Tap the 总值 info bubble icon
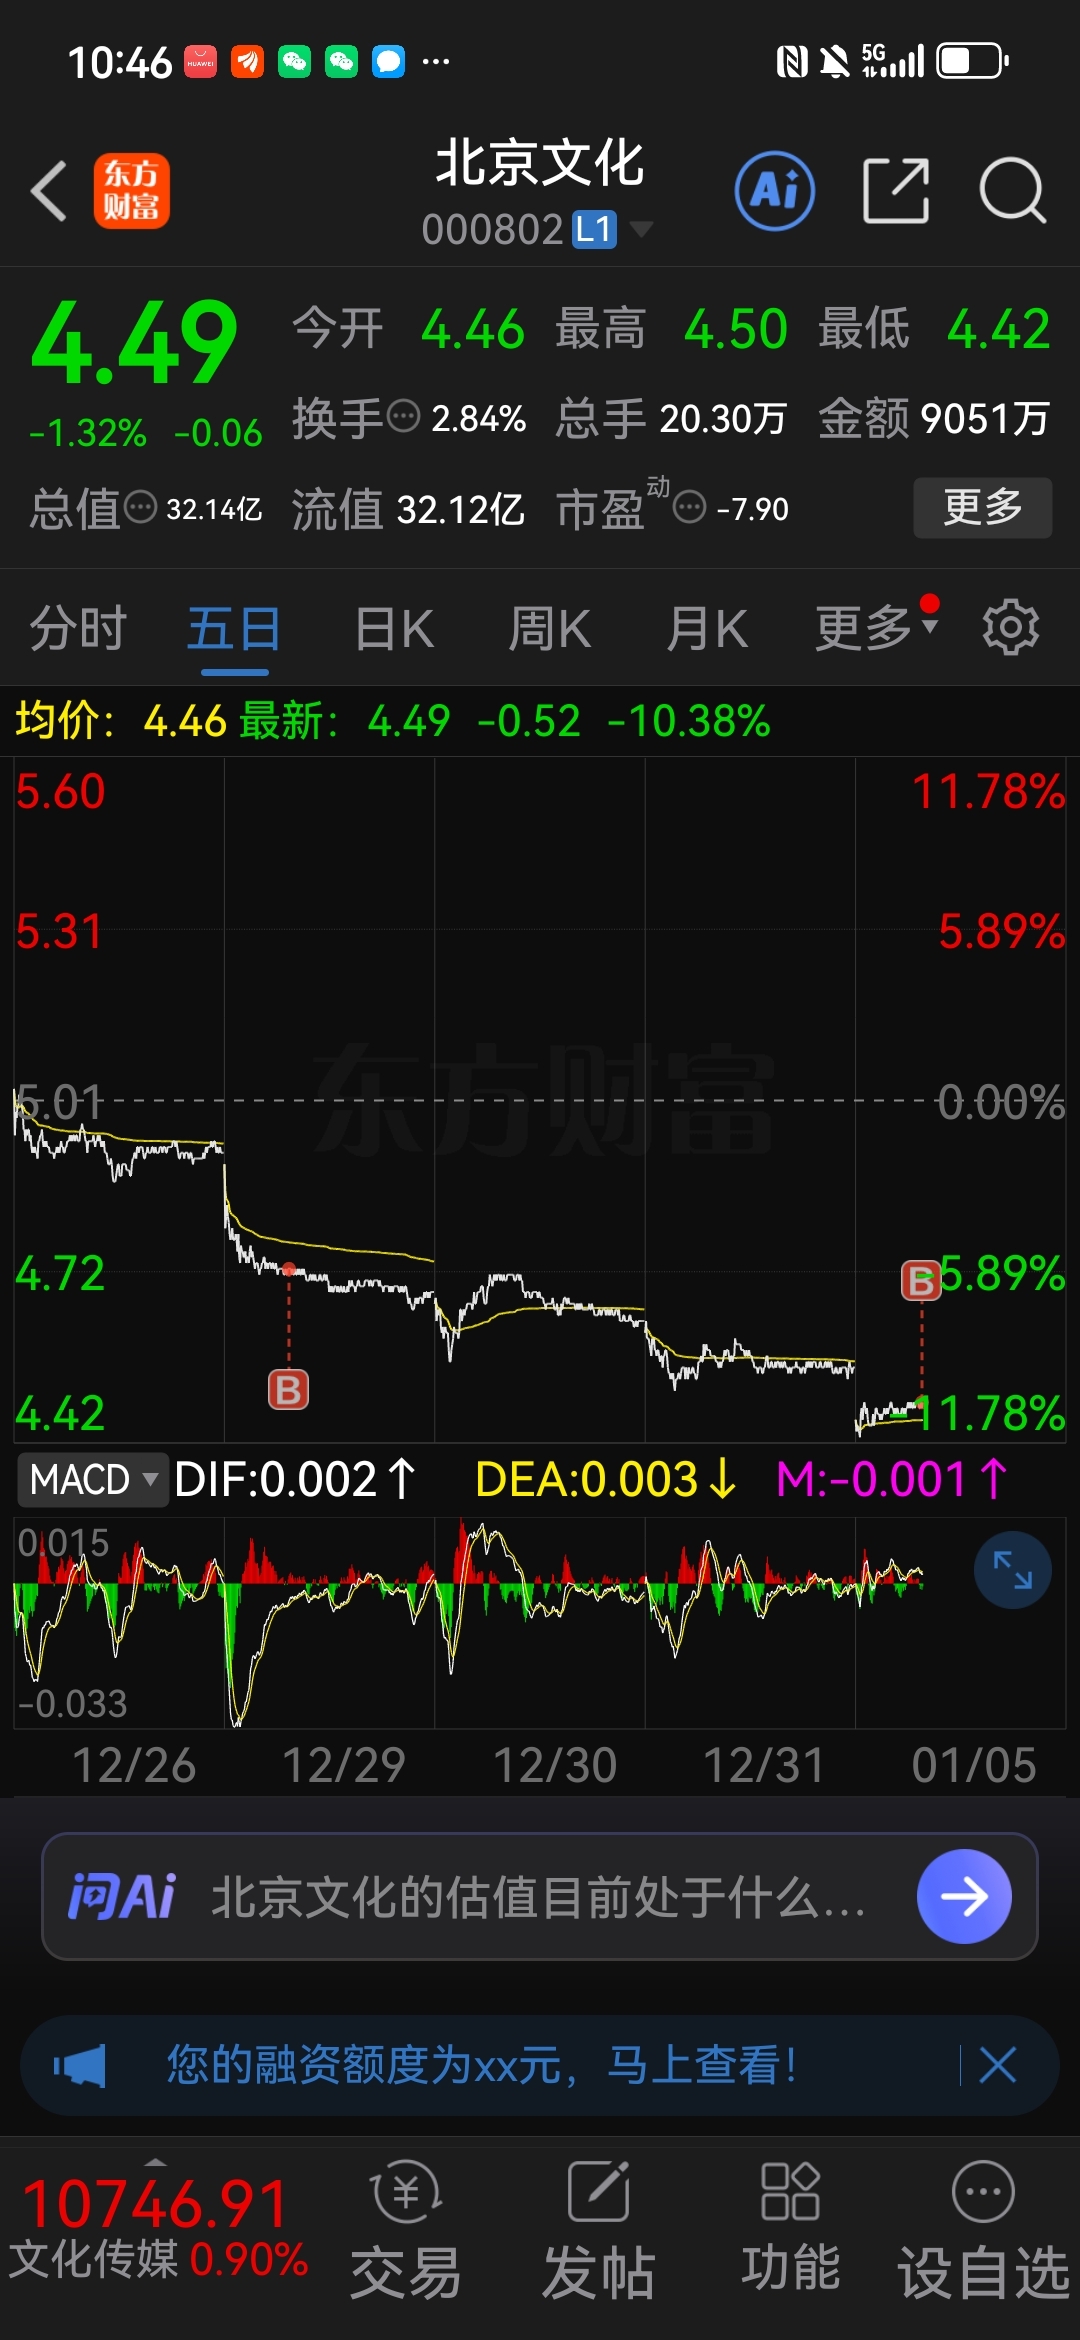This screenshot has height=2340, width=1080. (x=140, y=508)
